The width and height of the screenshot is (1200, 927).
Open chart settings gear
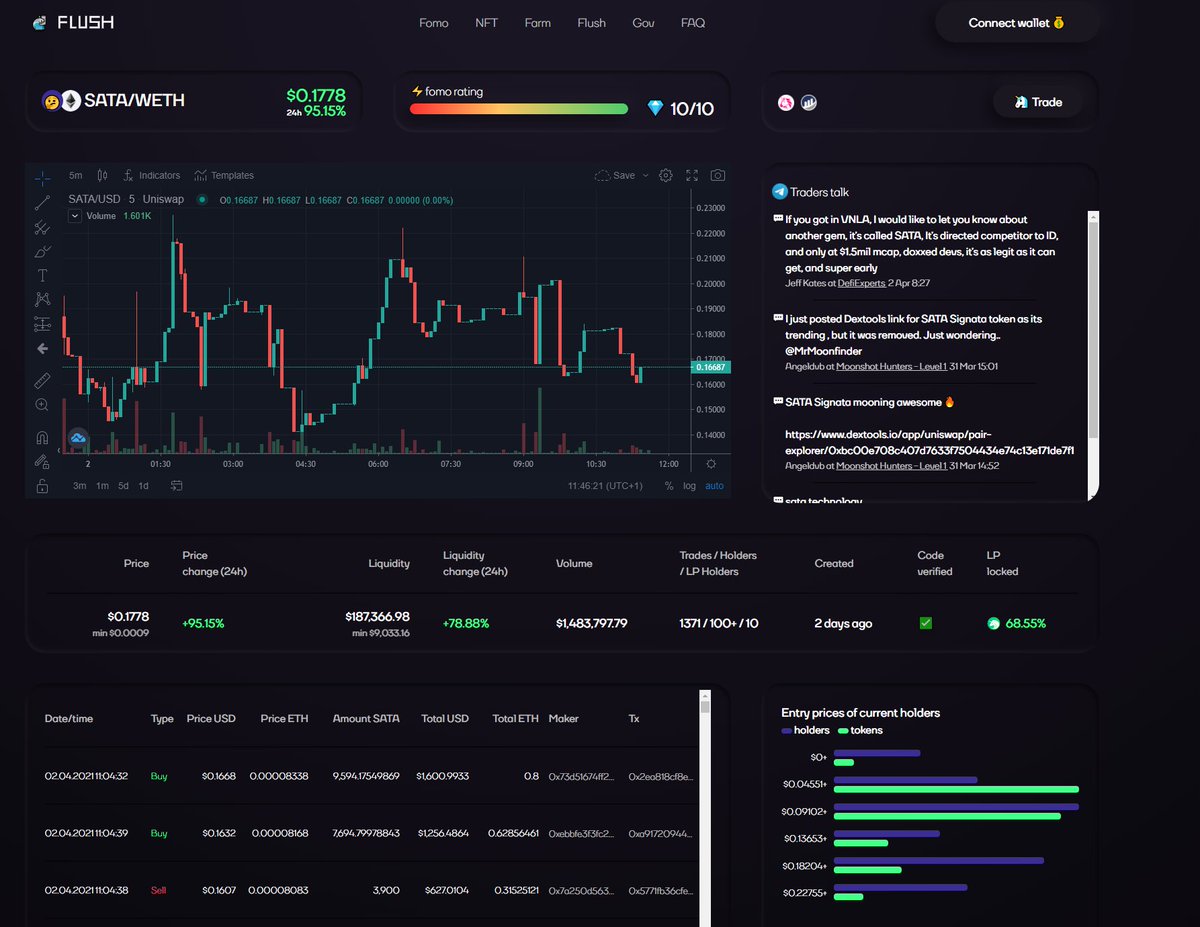(x=666, y=175)
